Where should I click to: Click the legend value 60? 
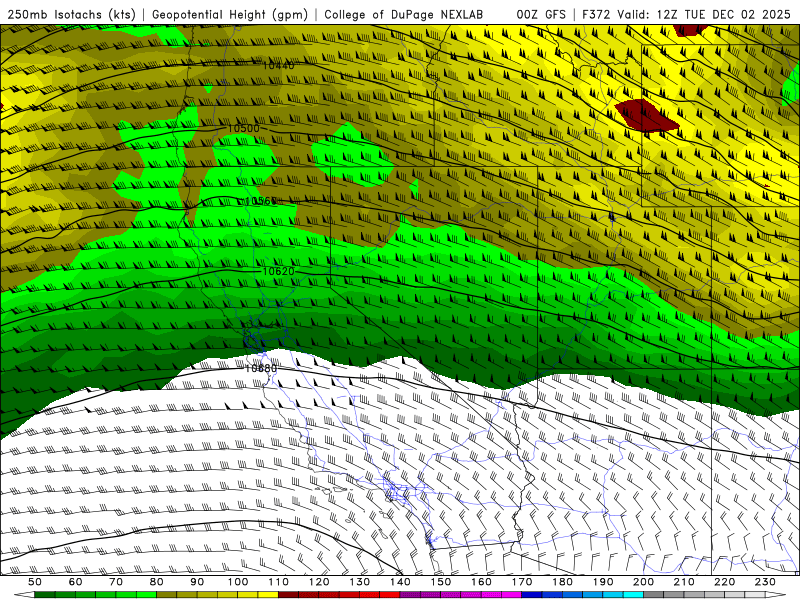pyautogui.click(x=76, y=582)
